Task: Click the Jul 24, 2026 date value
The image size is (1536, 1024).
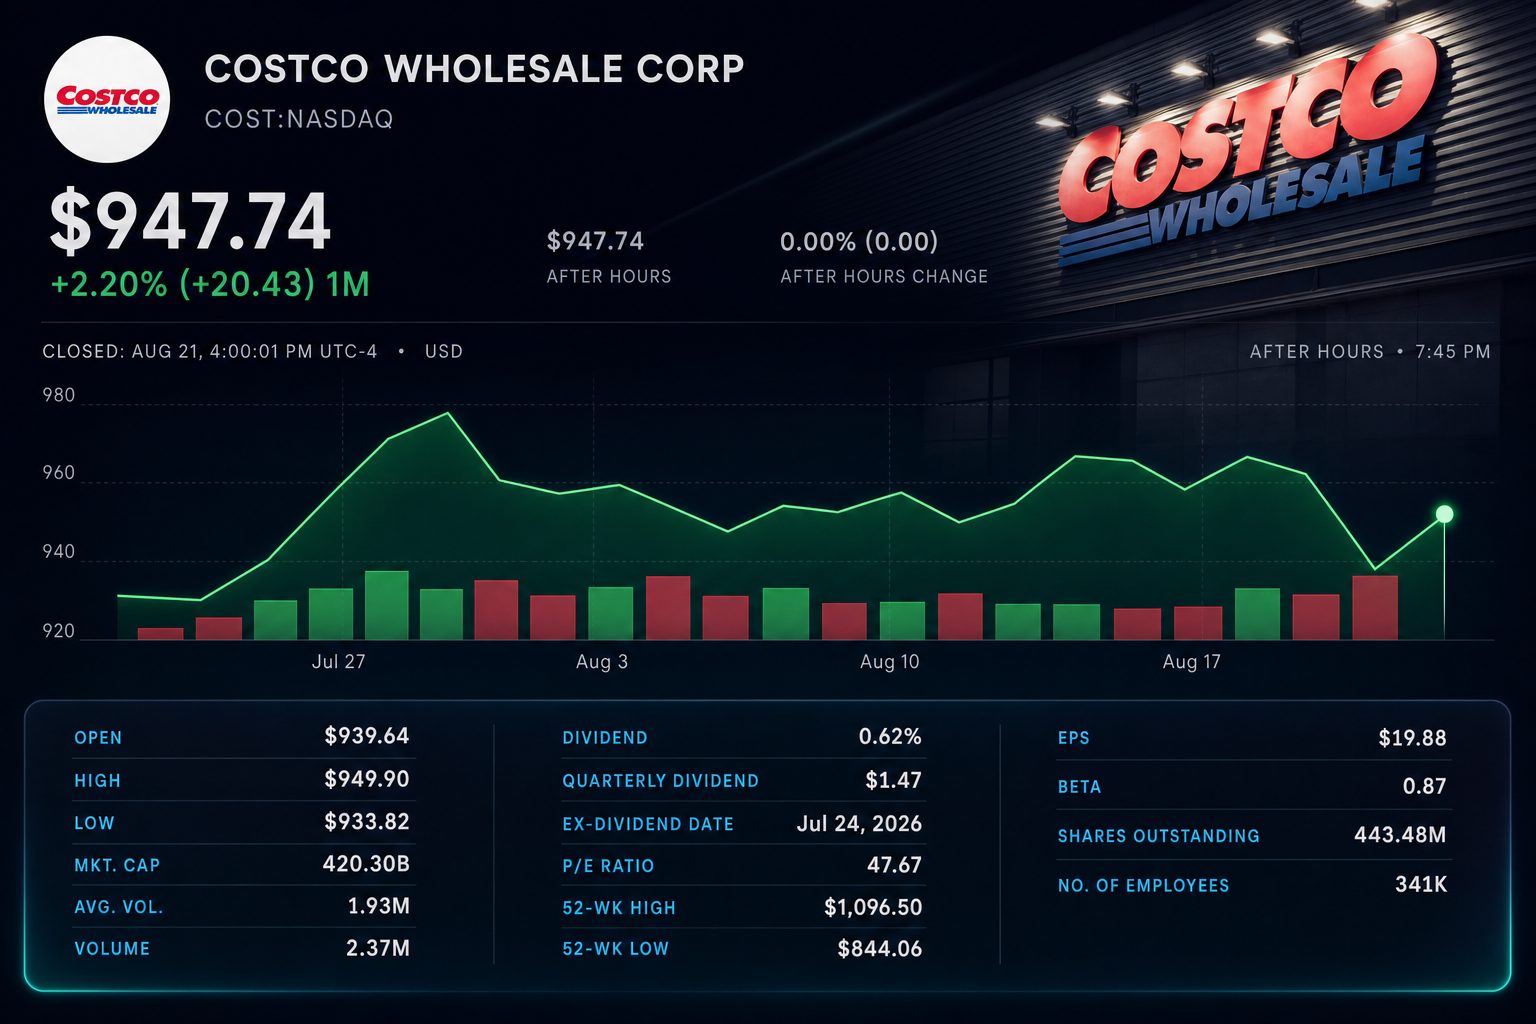Action: pyautogui.click(x=859, y=824)
